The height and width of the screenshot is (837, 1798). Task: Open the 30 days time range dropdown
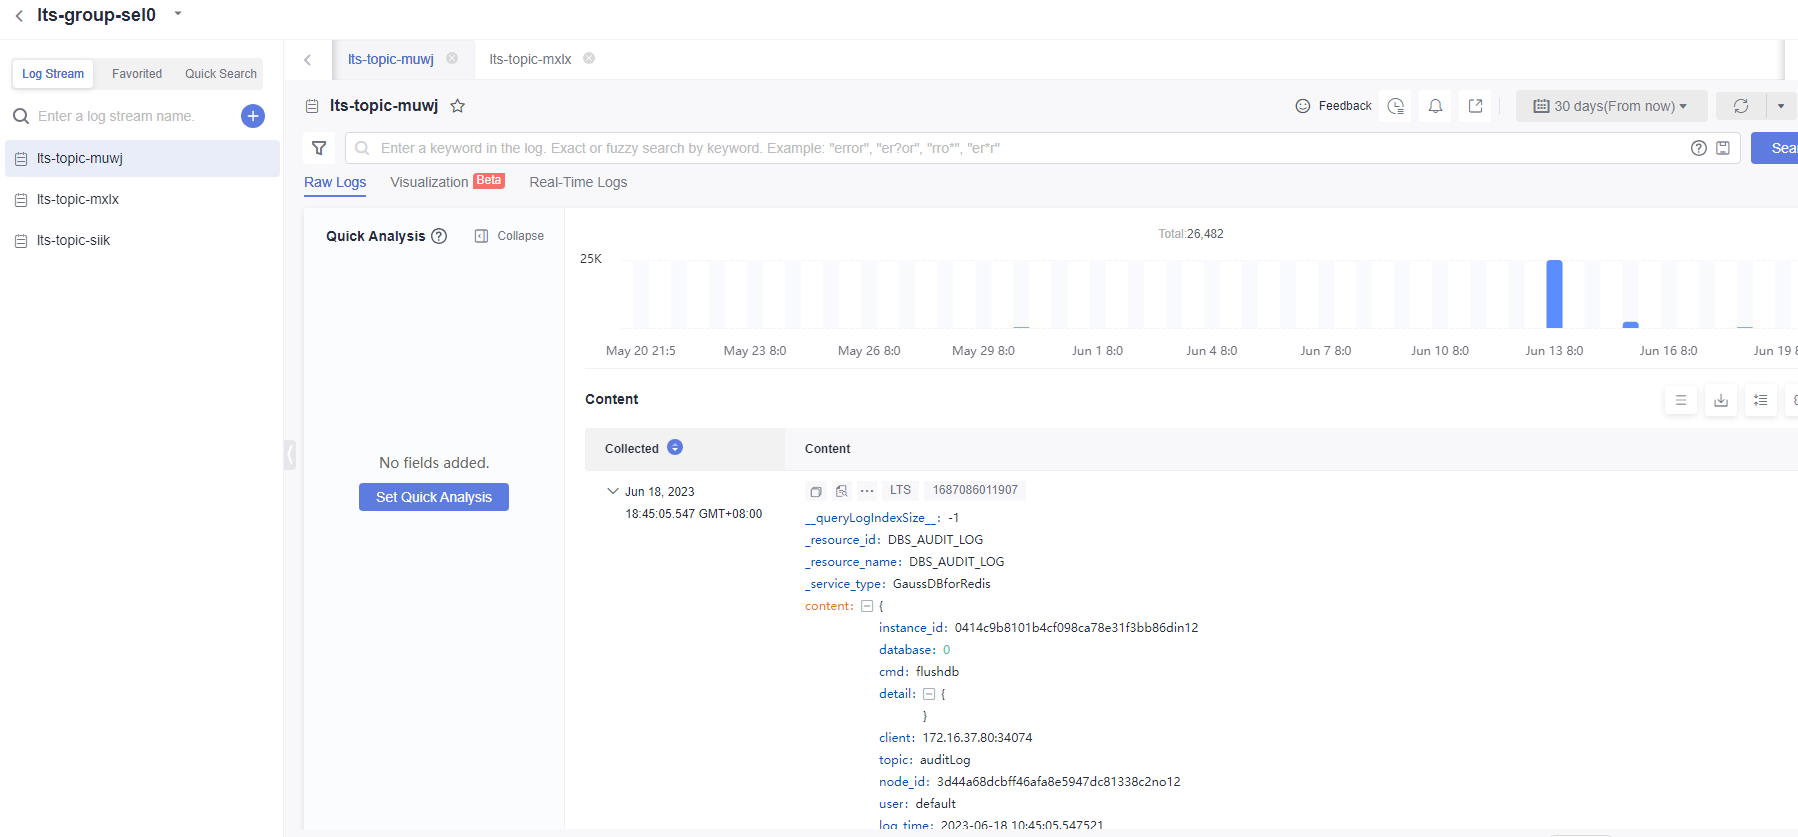click(x=1610, y=106)
